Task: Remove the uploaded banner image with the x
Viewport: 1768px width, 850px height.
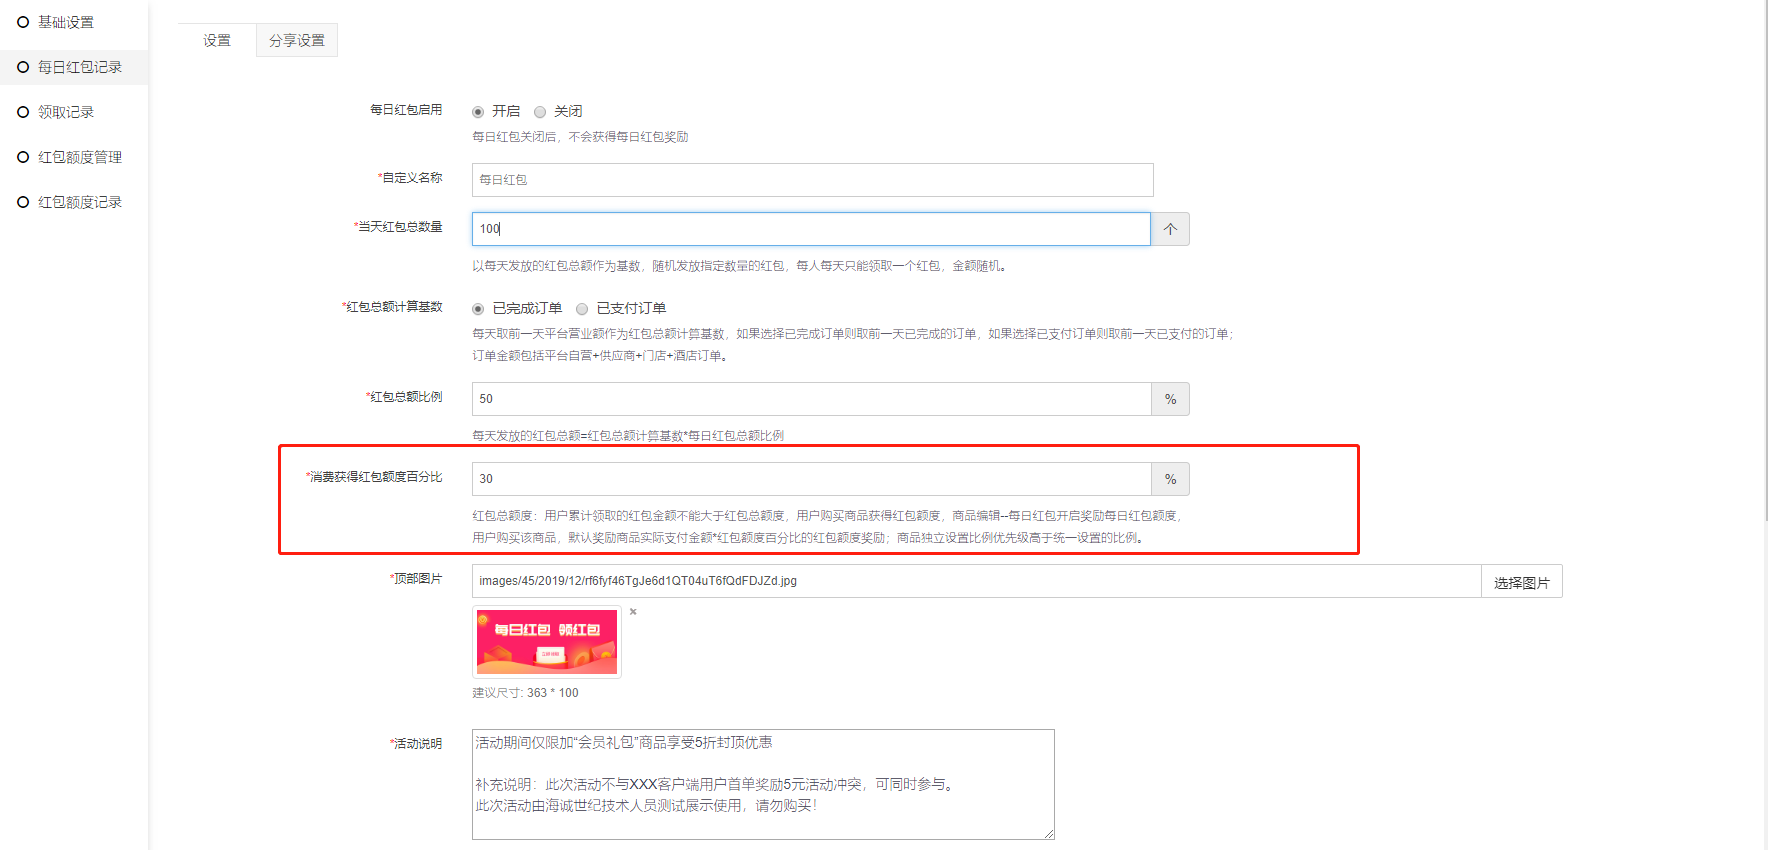Action: [633, 611]
